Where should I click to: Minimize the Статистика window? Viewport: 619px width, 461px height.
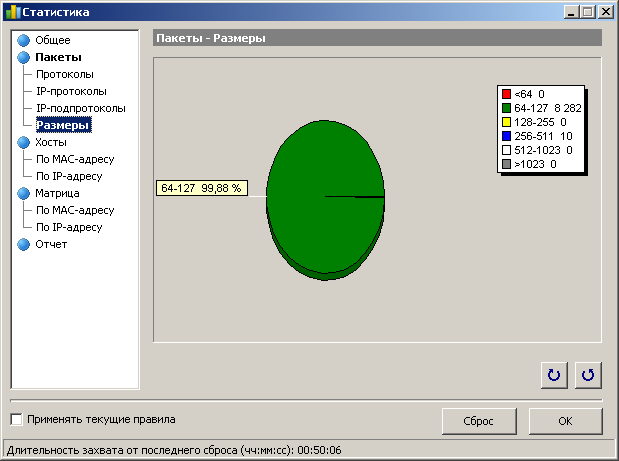pos(571,12)
